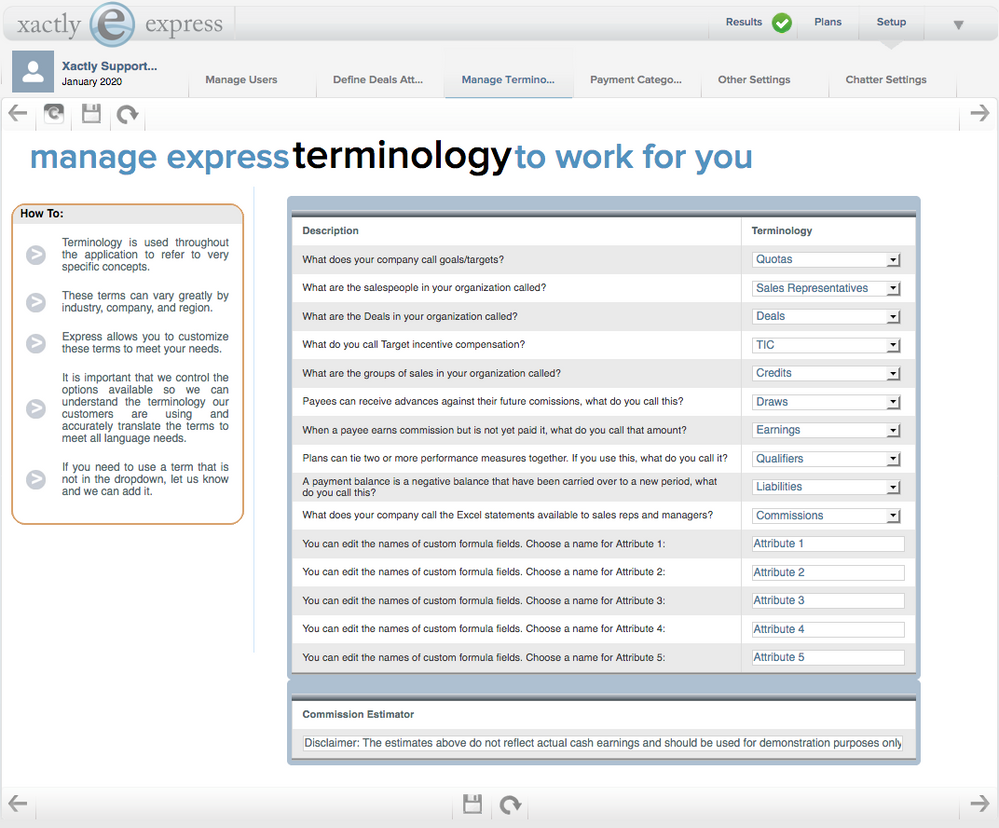Viewport: 999px width, 828px height.
Task: Click the forward arrow in top toolbar
Action: (980, 113)
